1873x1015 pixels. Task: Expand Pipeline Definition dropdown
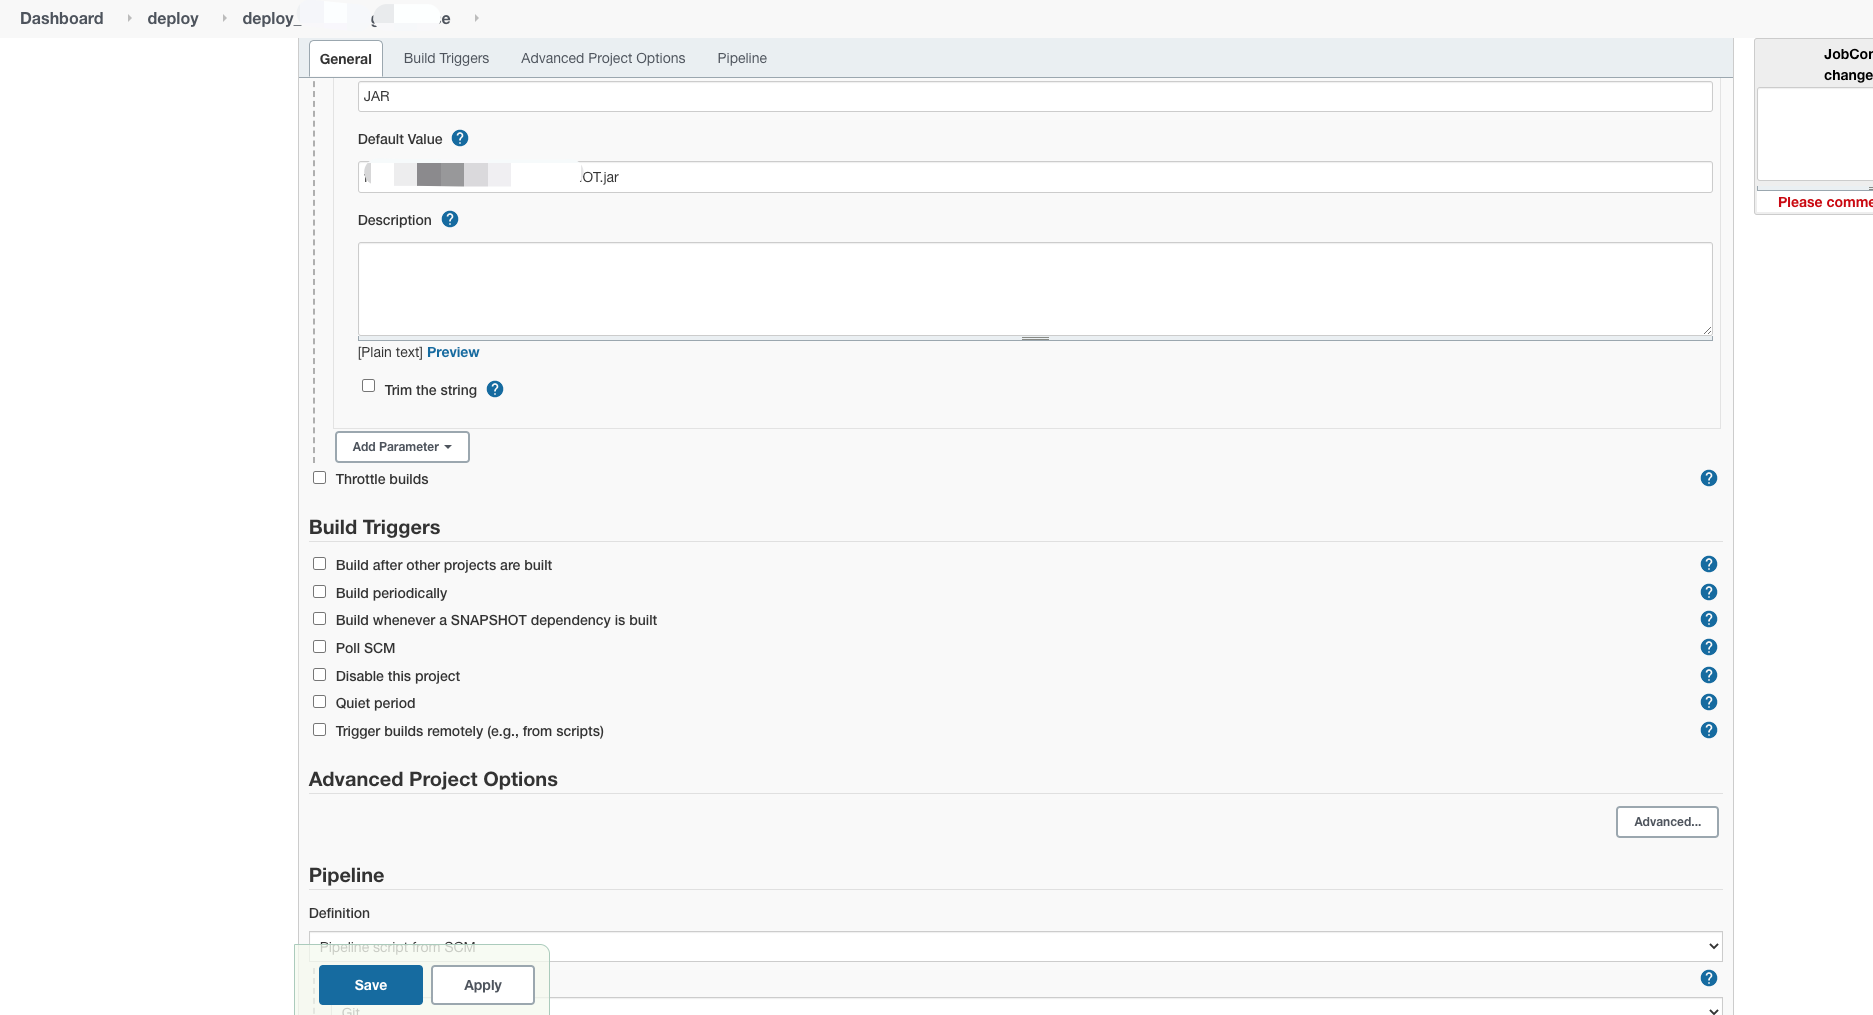pyautogui.click(x=1015, y=946)
